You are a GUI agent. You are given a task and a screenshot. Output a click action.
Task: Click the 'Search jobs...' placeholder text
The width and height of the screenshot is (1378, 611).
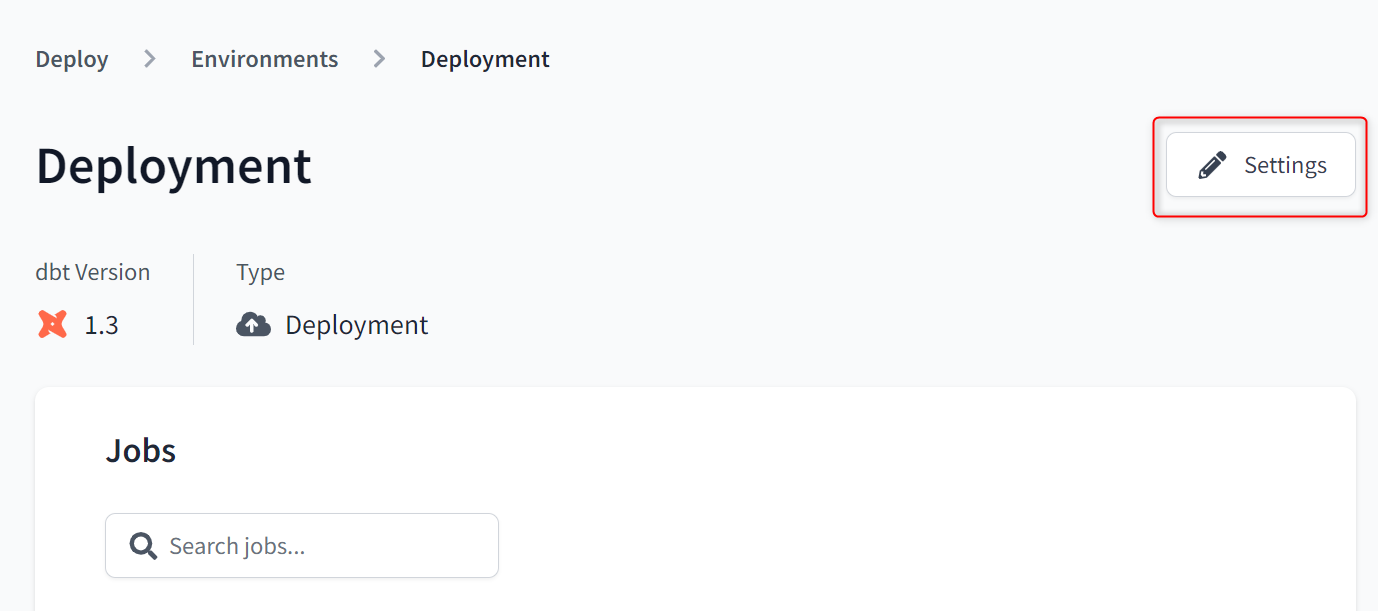237,546
